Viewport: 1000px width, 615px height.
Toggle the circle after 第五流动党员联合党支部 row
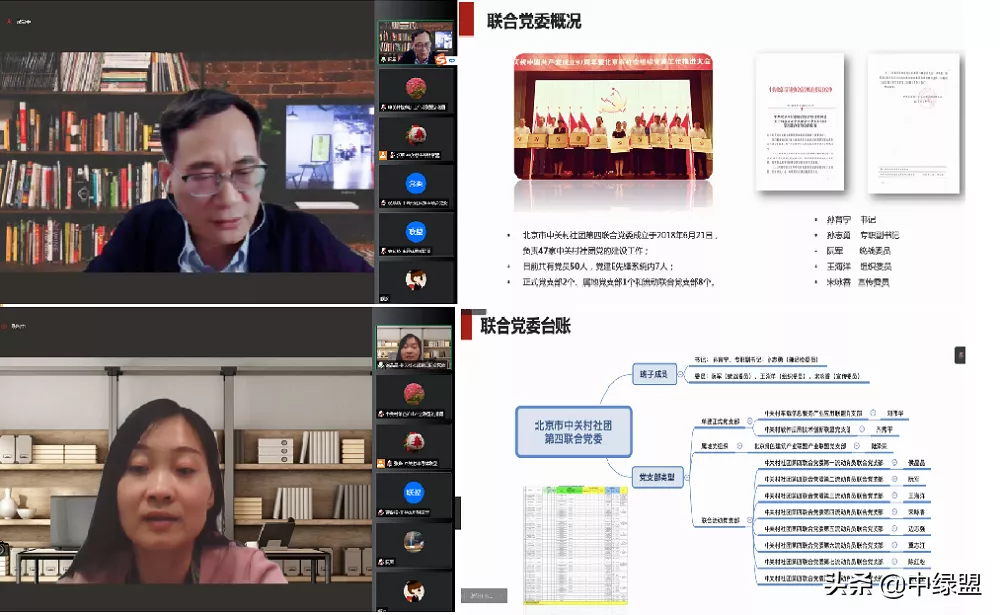894,529
